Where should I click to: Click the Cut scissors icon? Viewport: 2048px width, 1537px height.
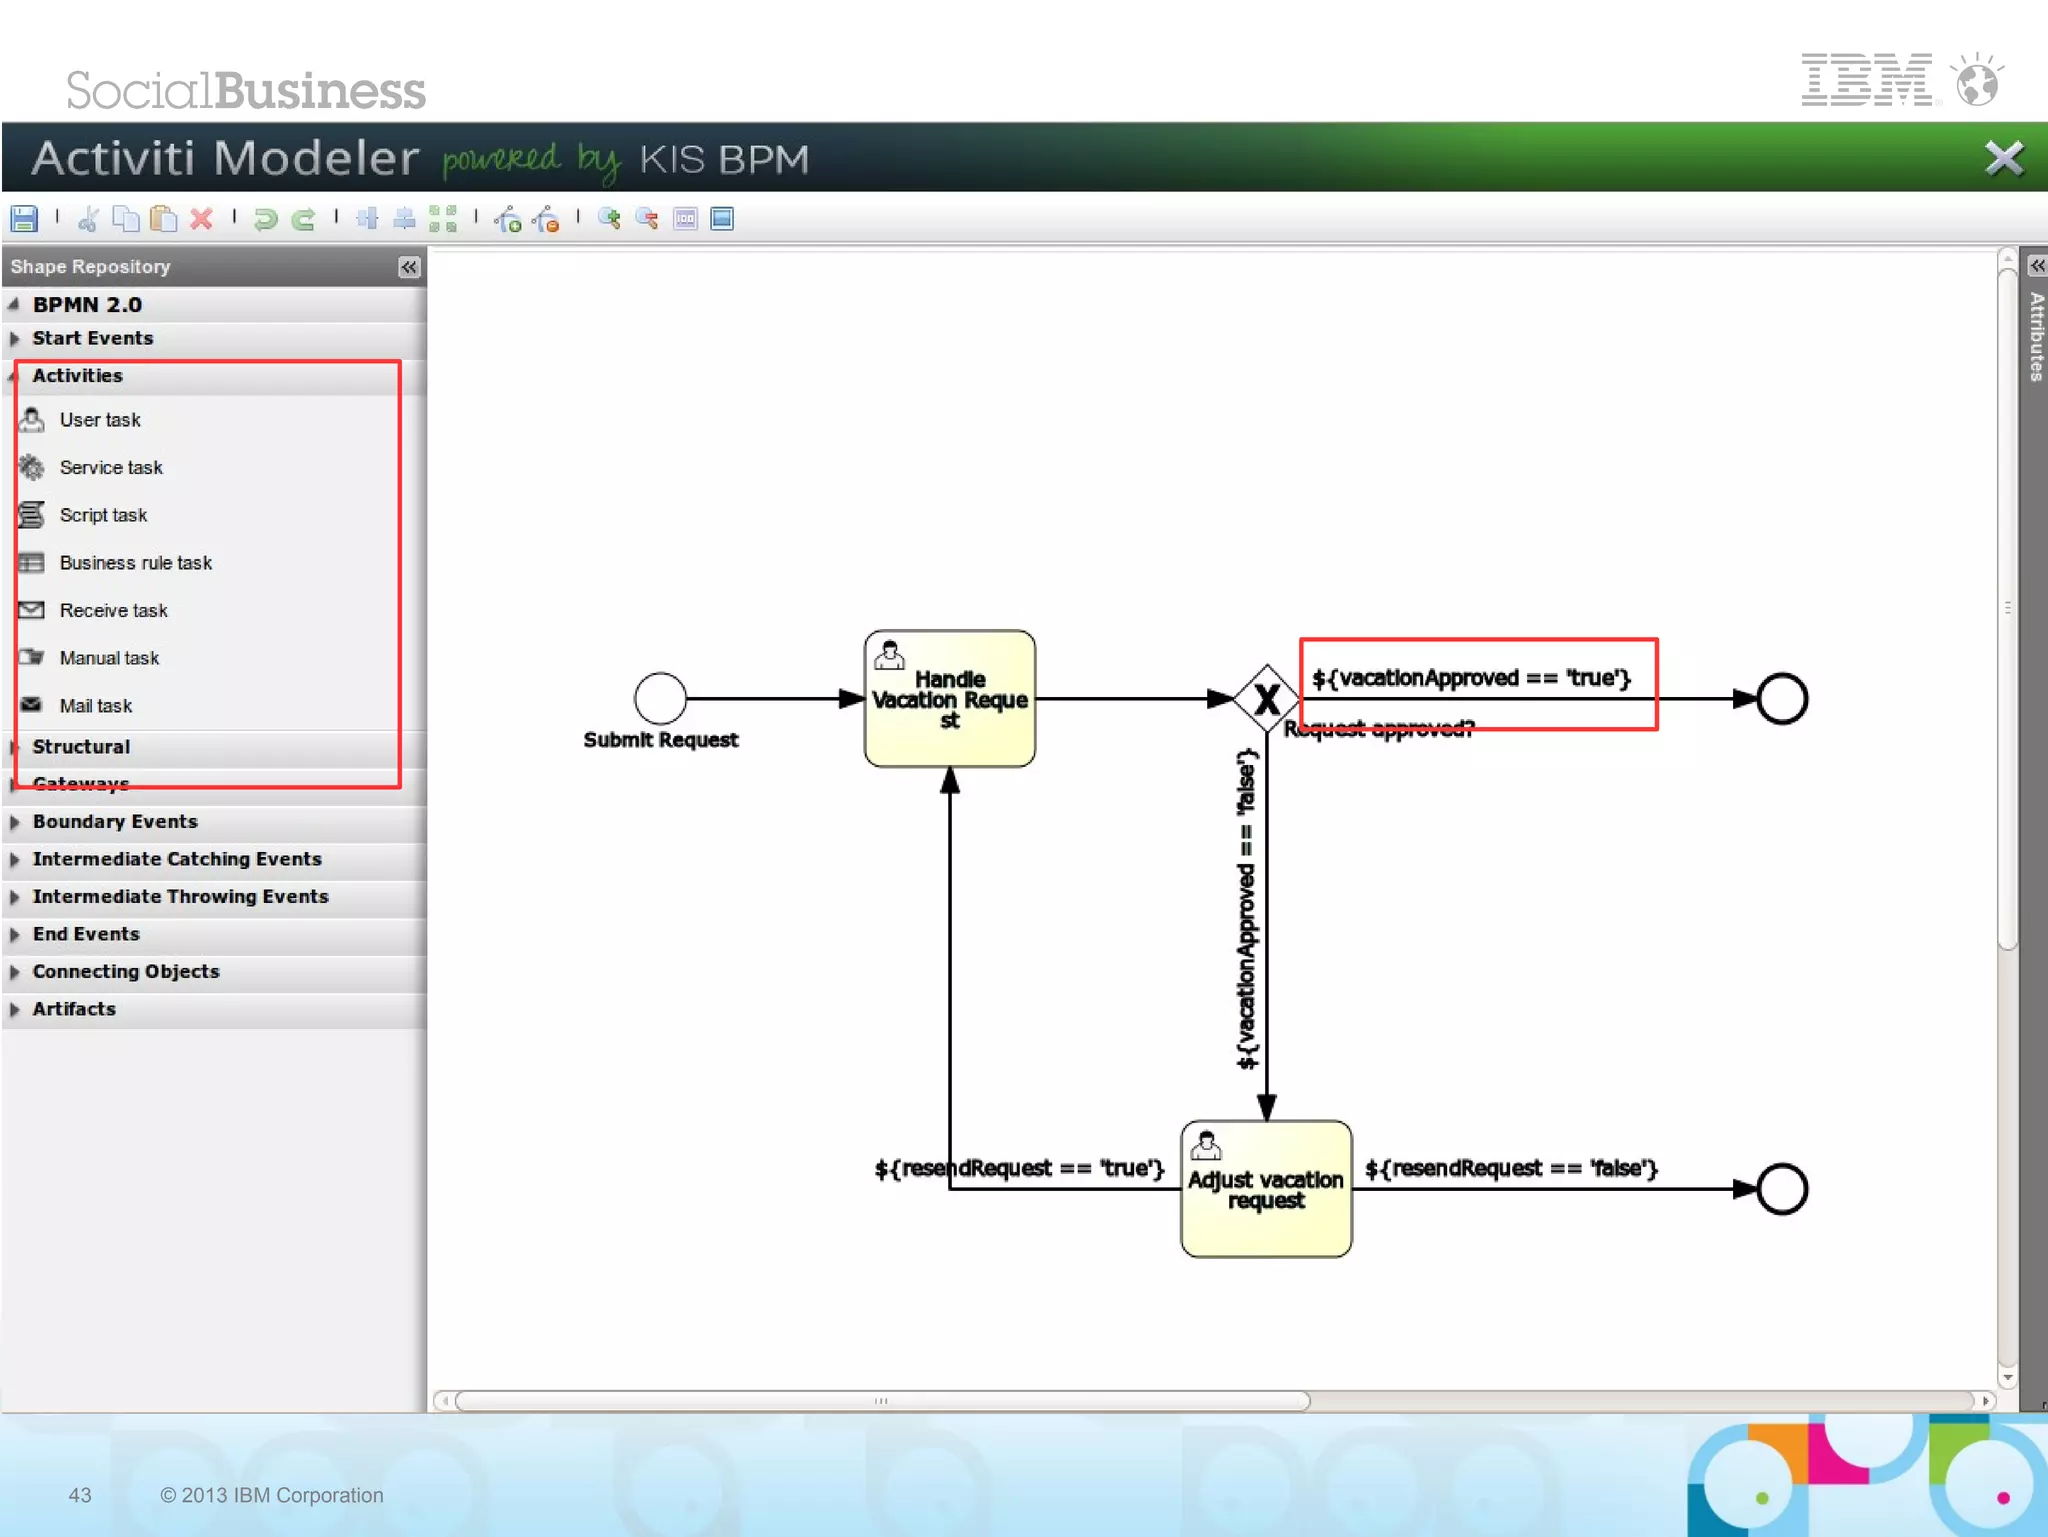click(x=88, y=219)
